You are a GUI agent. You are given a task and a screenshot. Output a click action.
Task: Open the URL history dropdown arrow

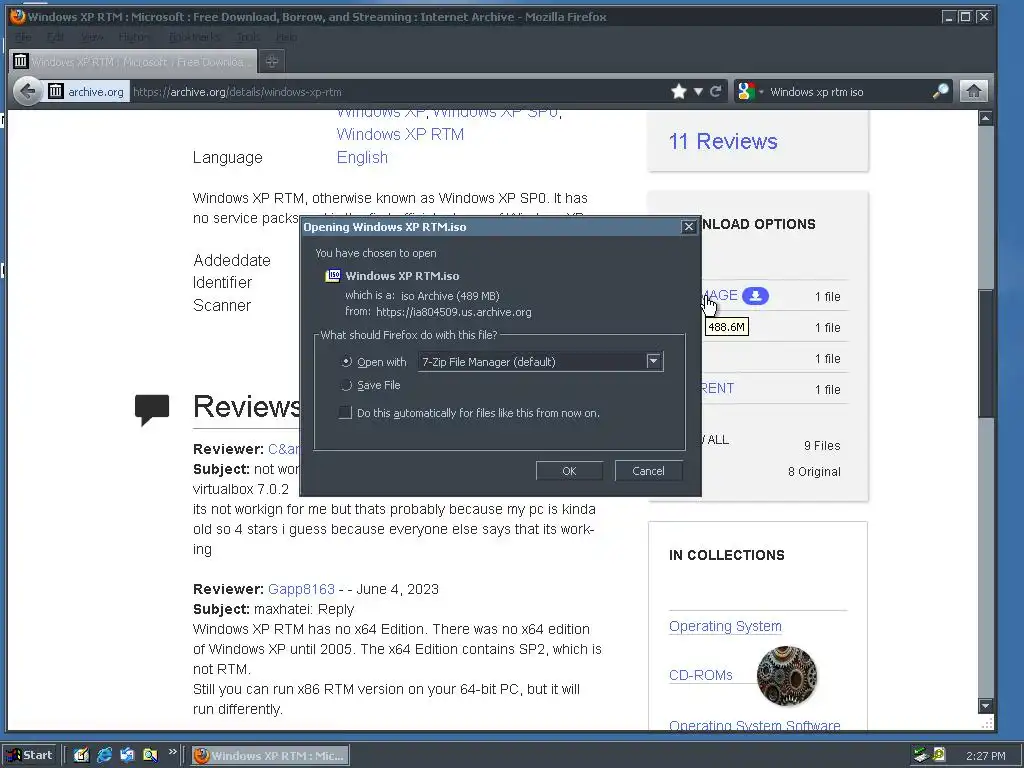[x=698, y=91]
